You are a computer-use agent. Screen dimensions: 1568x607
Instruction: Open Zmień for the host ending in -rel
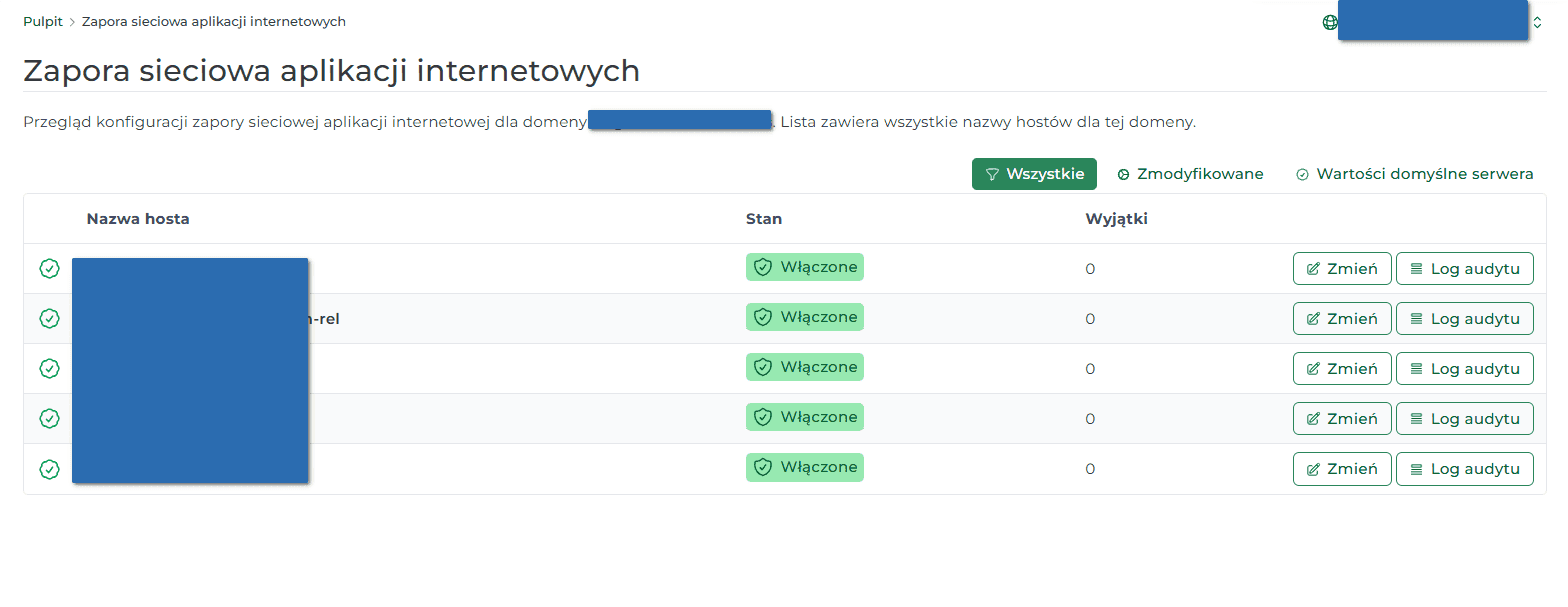pyautogui.click(x=1342, y=319)
